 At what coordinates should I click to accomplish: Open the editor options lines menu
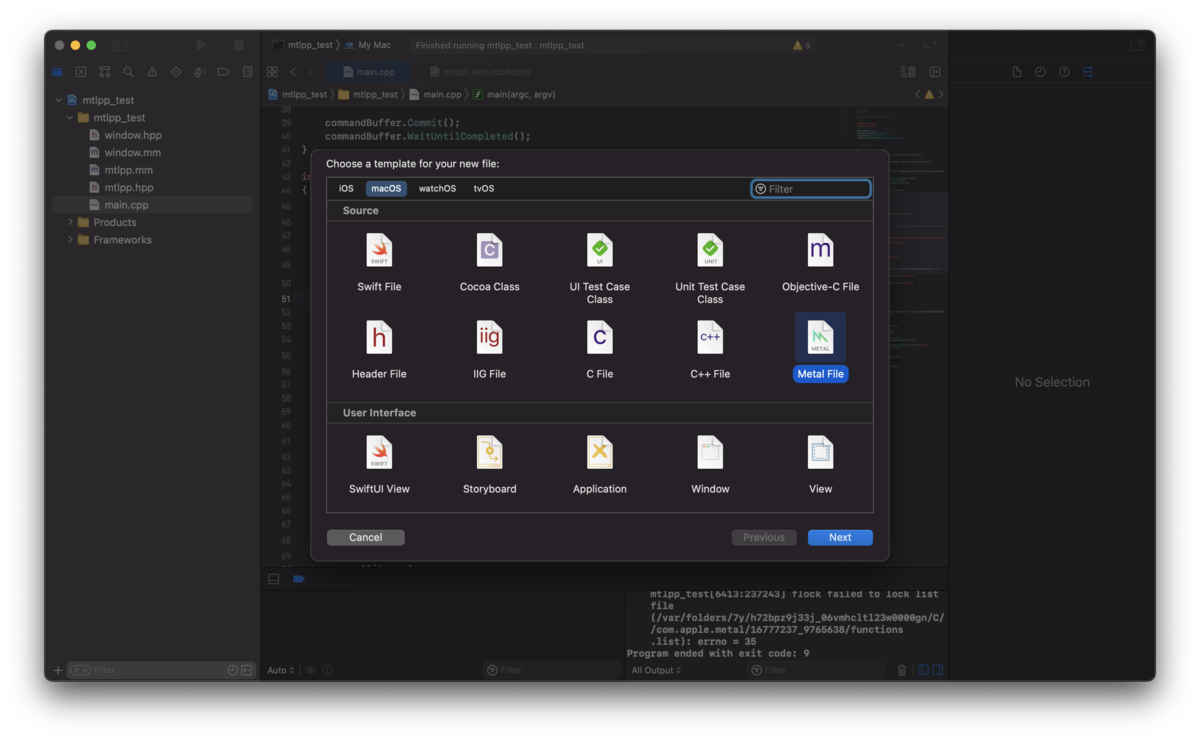(908, 72)
